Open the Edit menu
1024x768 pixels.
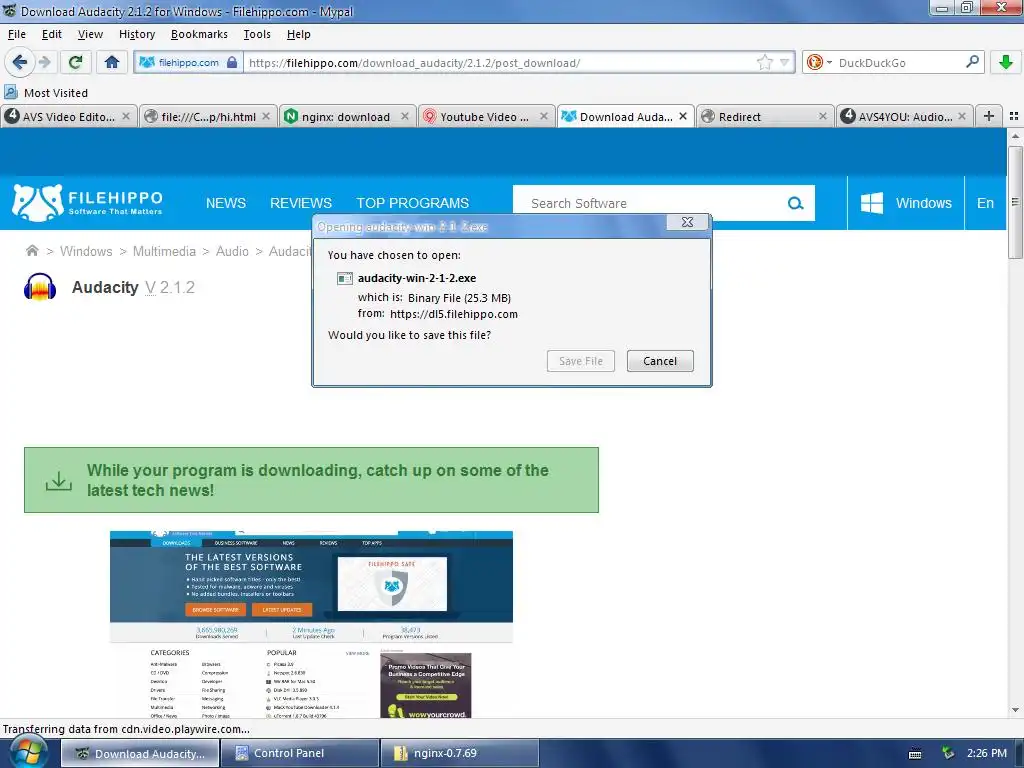click(52, 34)
